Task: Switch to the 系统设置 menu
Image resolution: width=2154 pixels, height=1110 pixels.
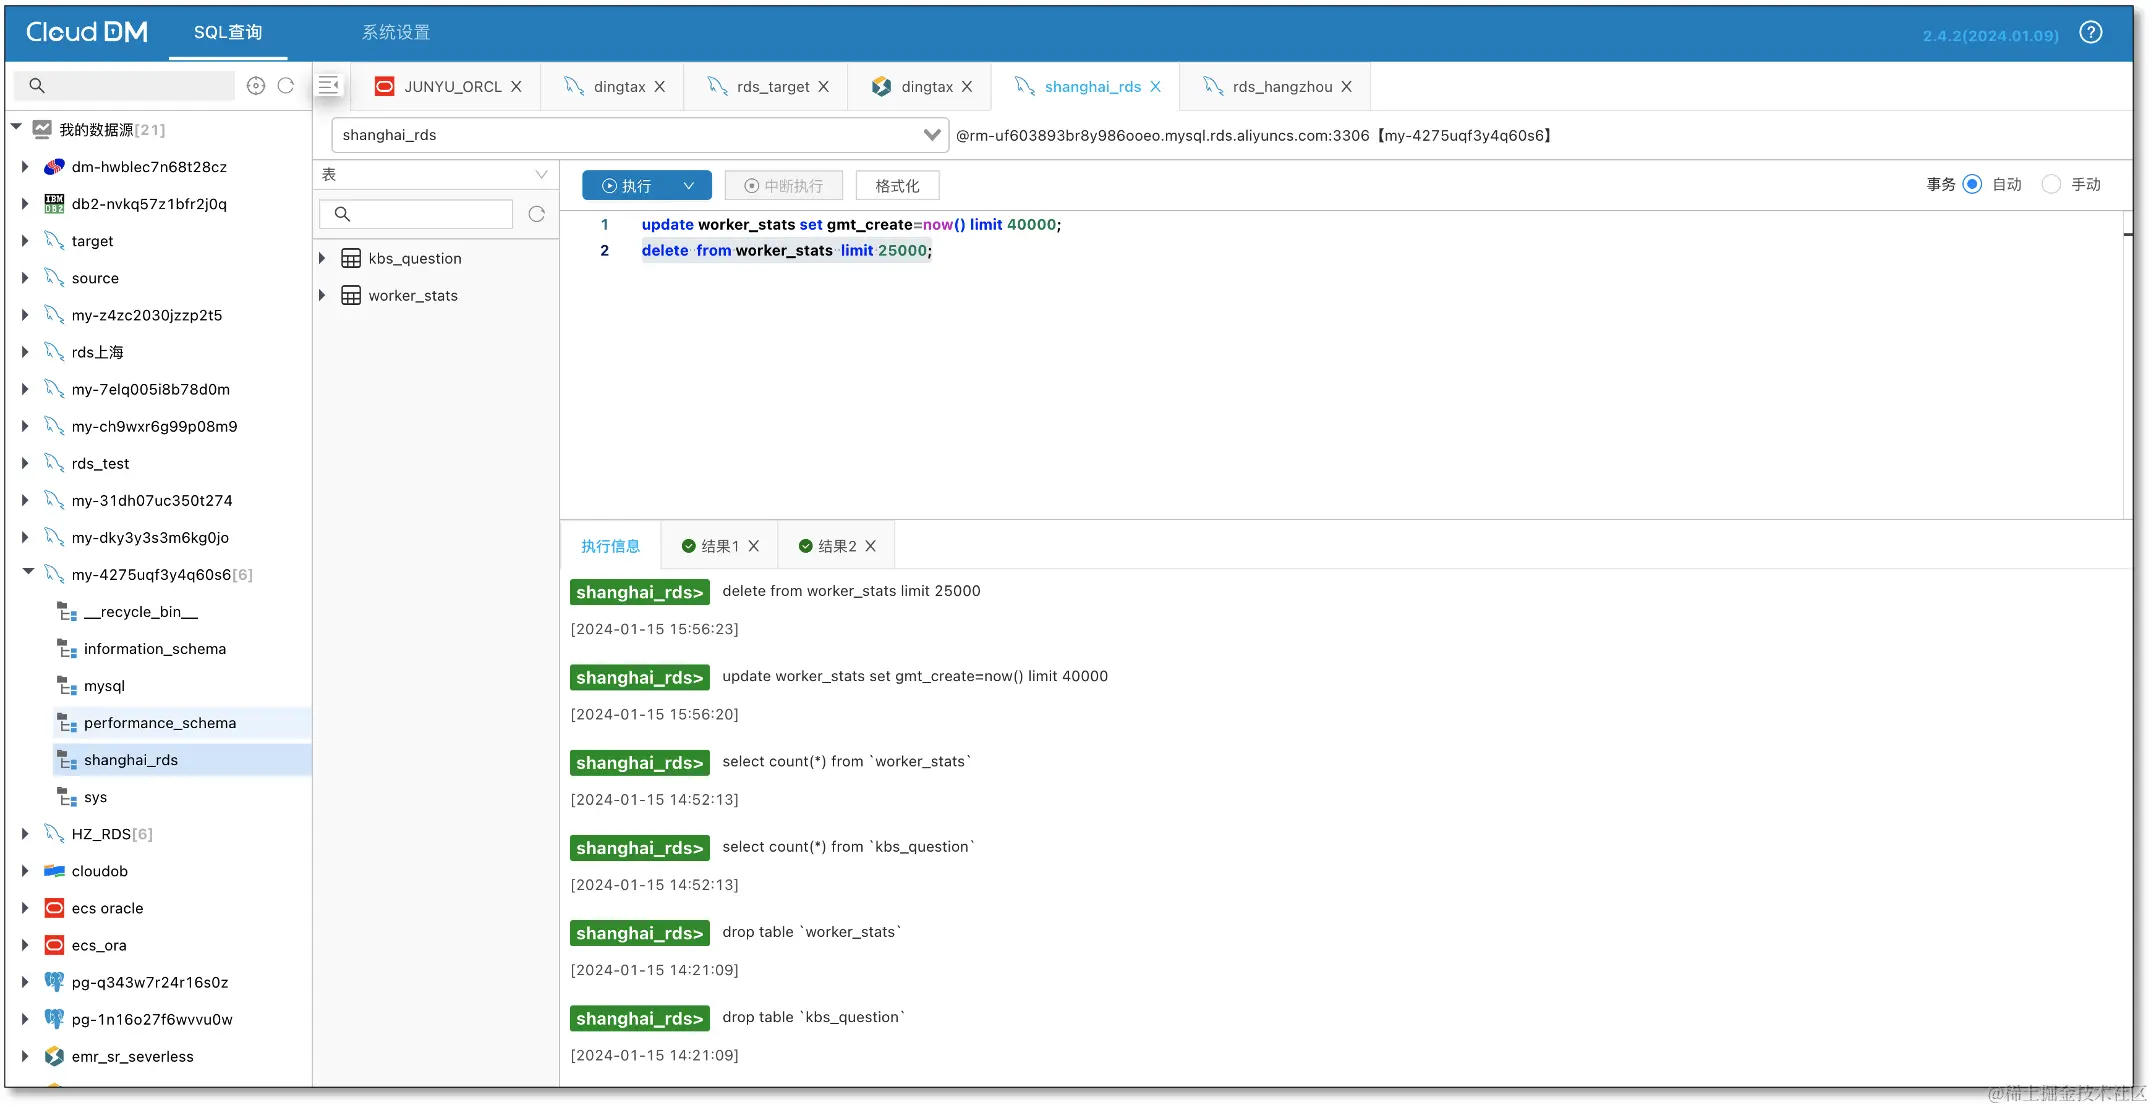Action: [396, 31]
